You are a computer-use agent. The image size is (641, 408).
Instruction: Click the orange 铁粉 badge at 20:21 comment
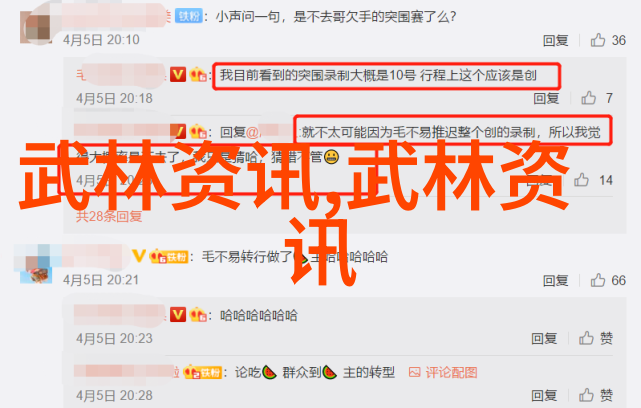click(x=169, y=256)
